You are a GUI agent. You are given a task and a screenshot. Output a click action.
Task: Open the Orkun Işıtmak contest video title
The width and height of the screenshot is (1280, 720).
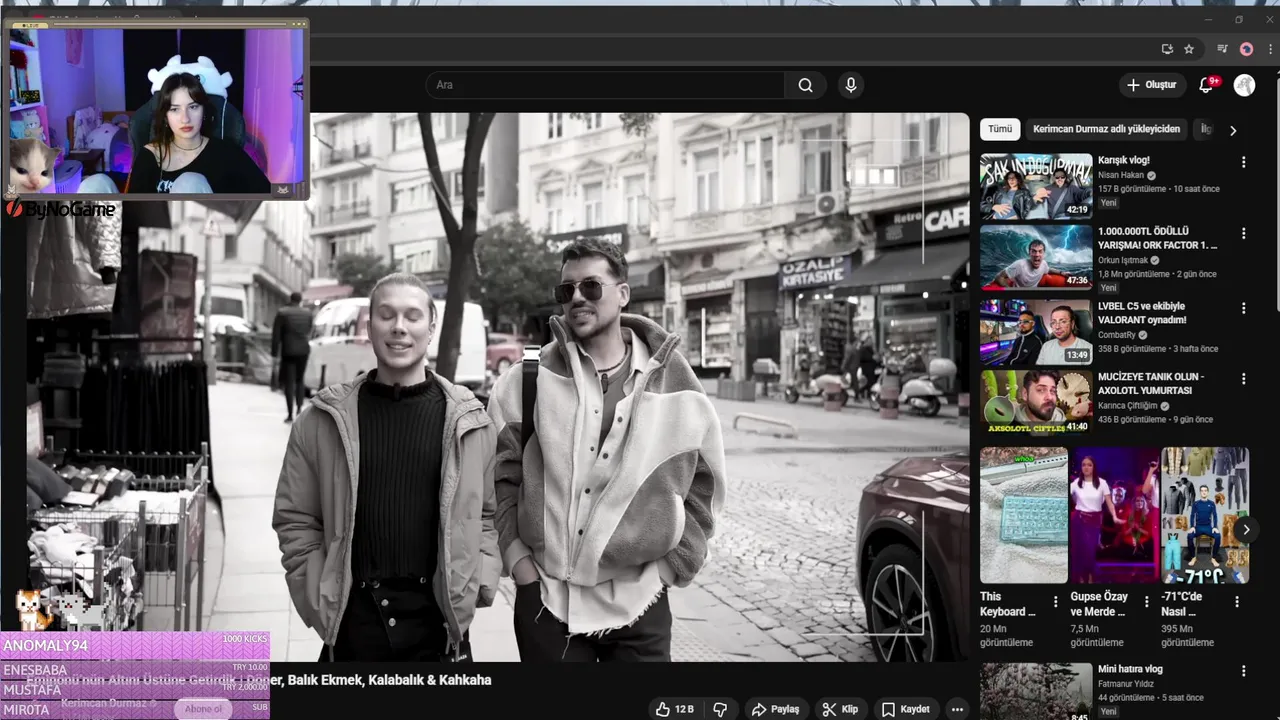pyautogui.click(x=1157, y=238)
